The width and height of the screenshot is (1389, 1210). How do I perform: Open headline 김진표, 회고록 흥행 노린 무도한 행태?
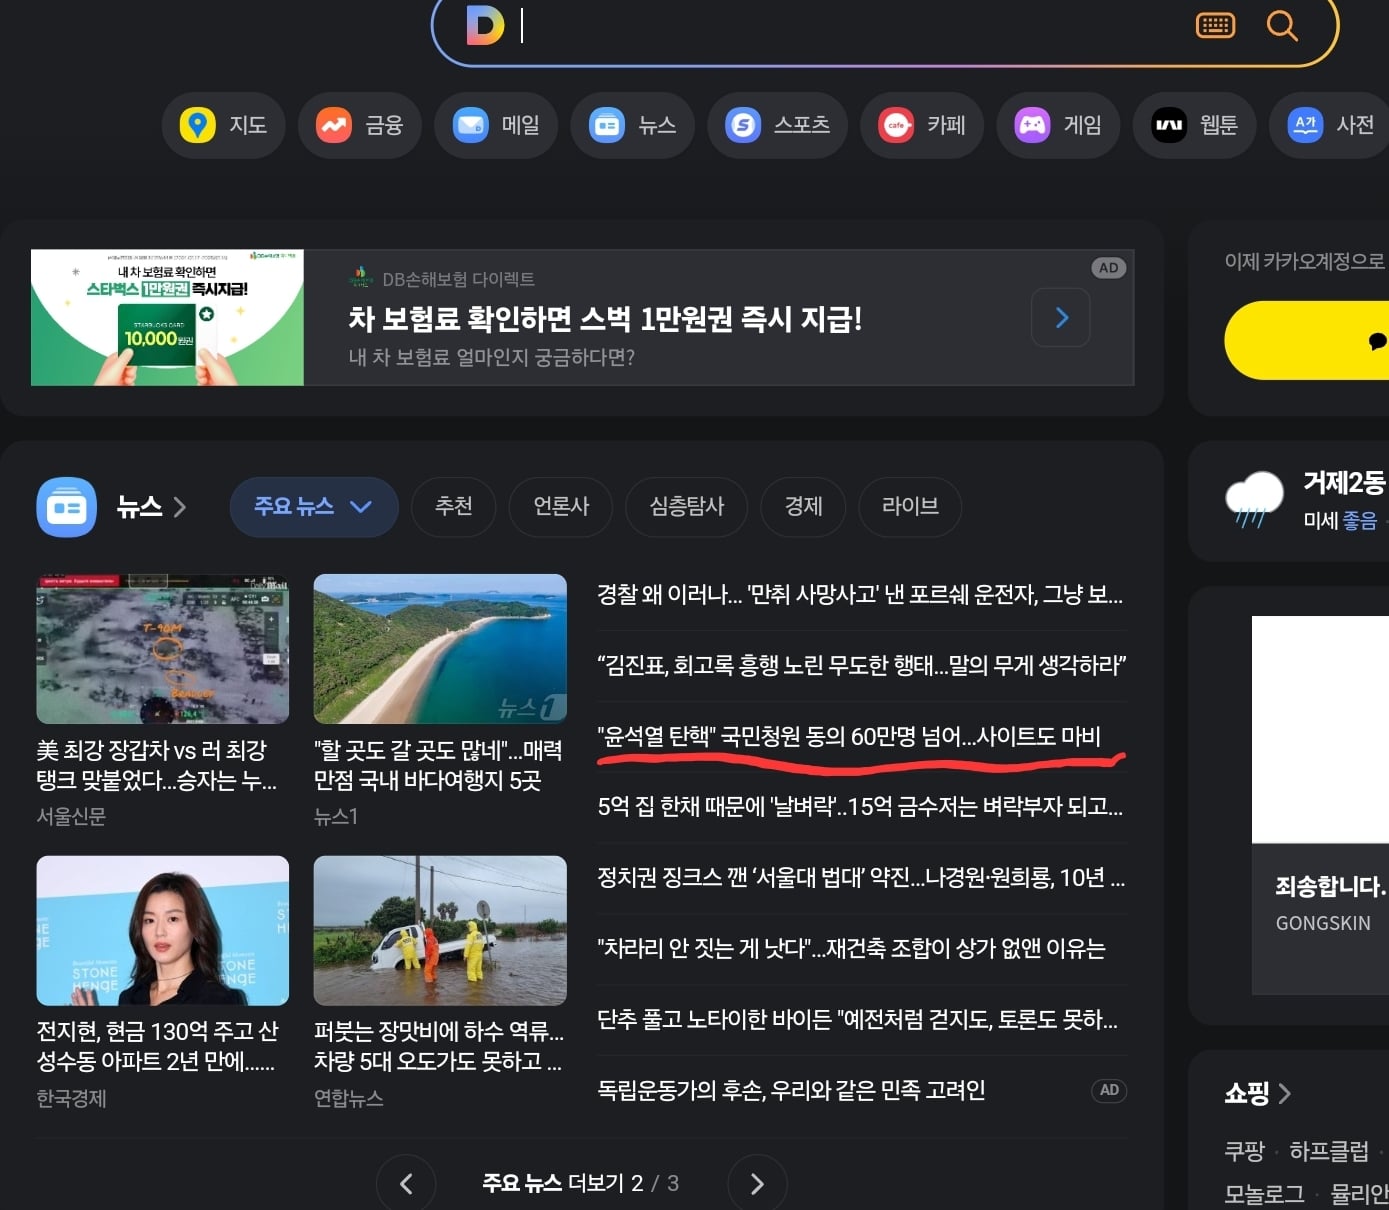click(x=862, y=665)
